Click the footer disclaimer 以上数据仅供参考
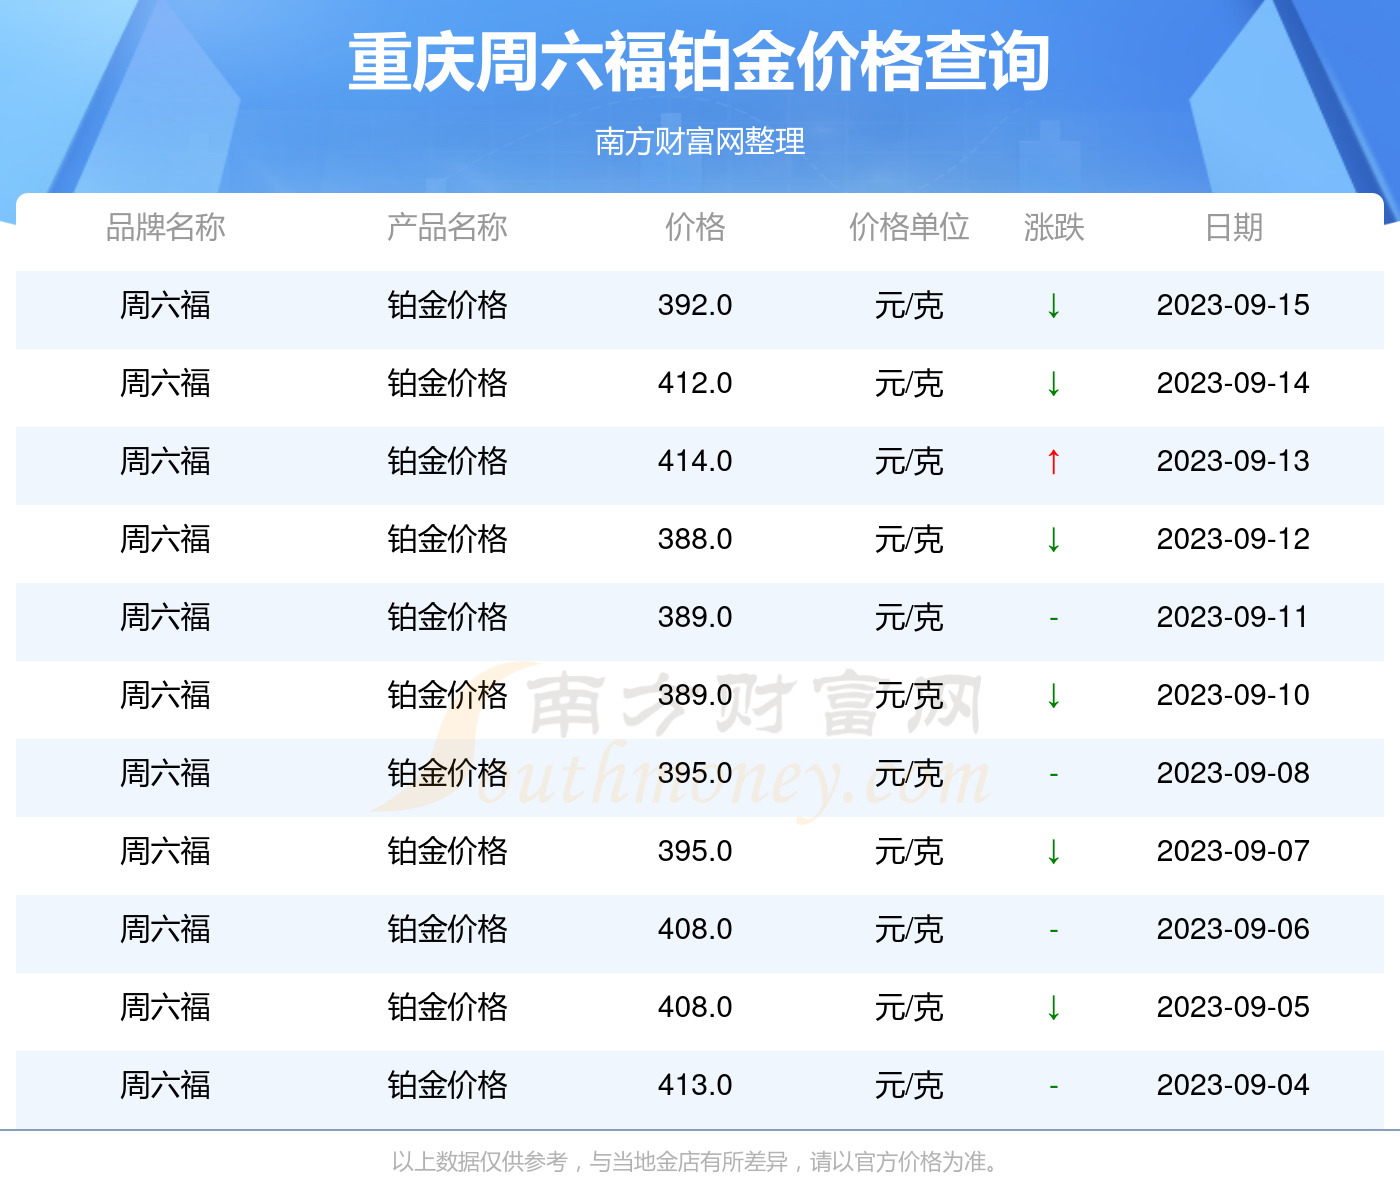1400x1177 pixels. [x=479, y=1162]
